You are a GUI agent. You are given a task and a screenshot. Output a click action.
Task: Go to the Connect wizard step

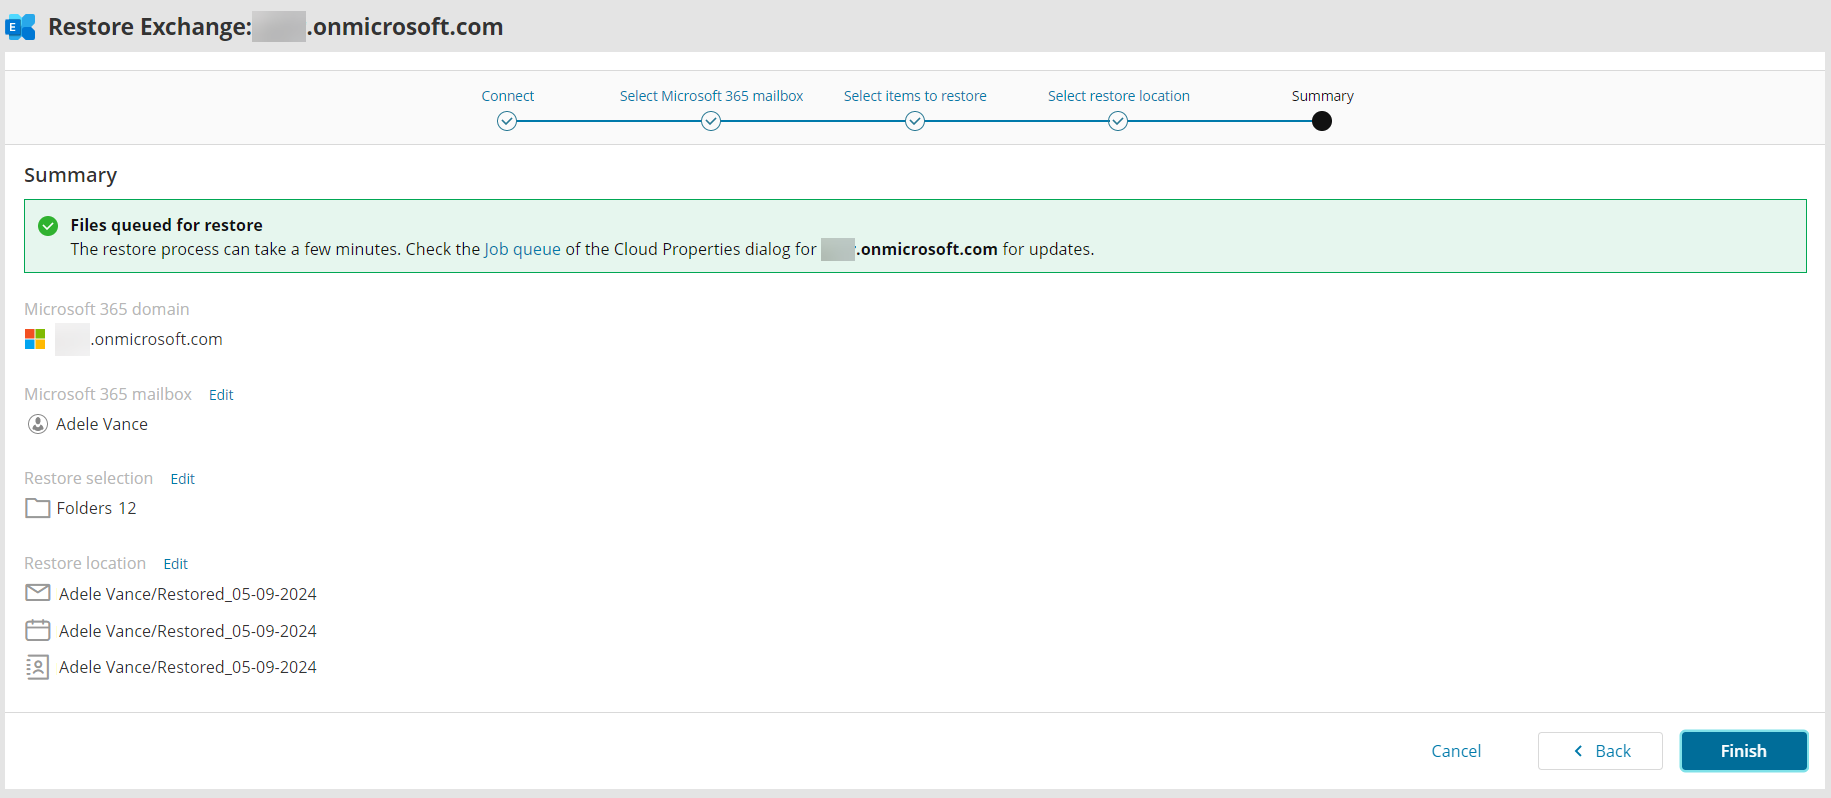click(x=507, y=121)
